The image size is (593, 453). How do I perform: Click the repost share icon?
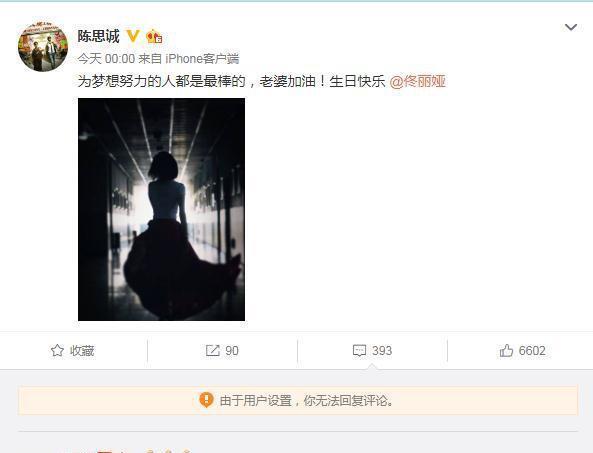213,351
